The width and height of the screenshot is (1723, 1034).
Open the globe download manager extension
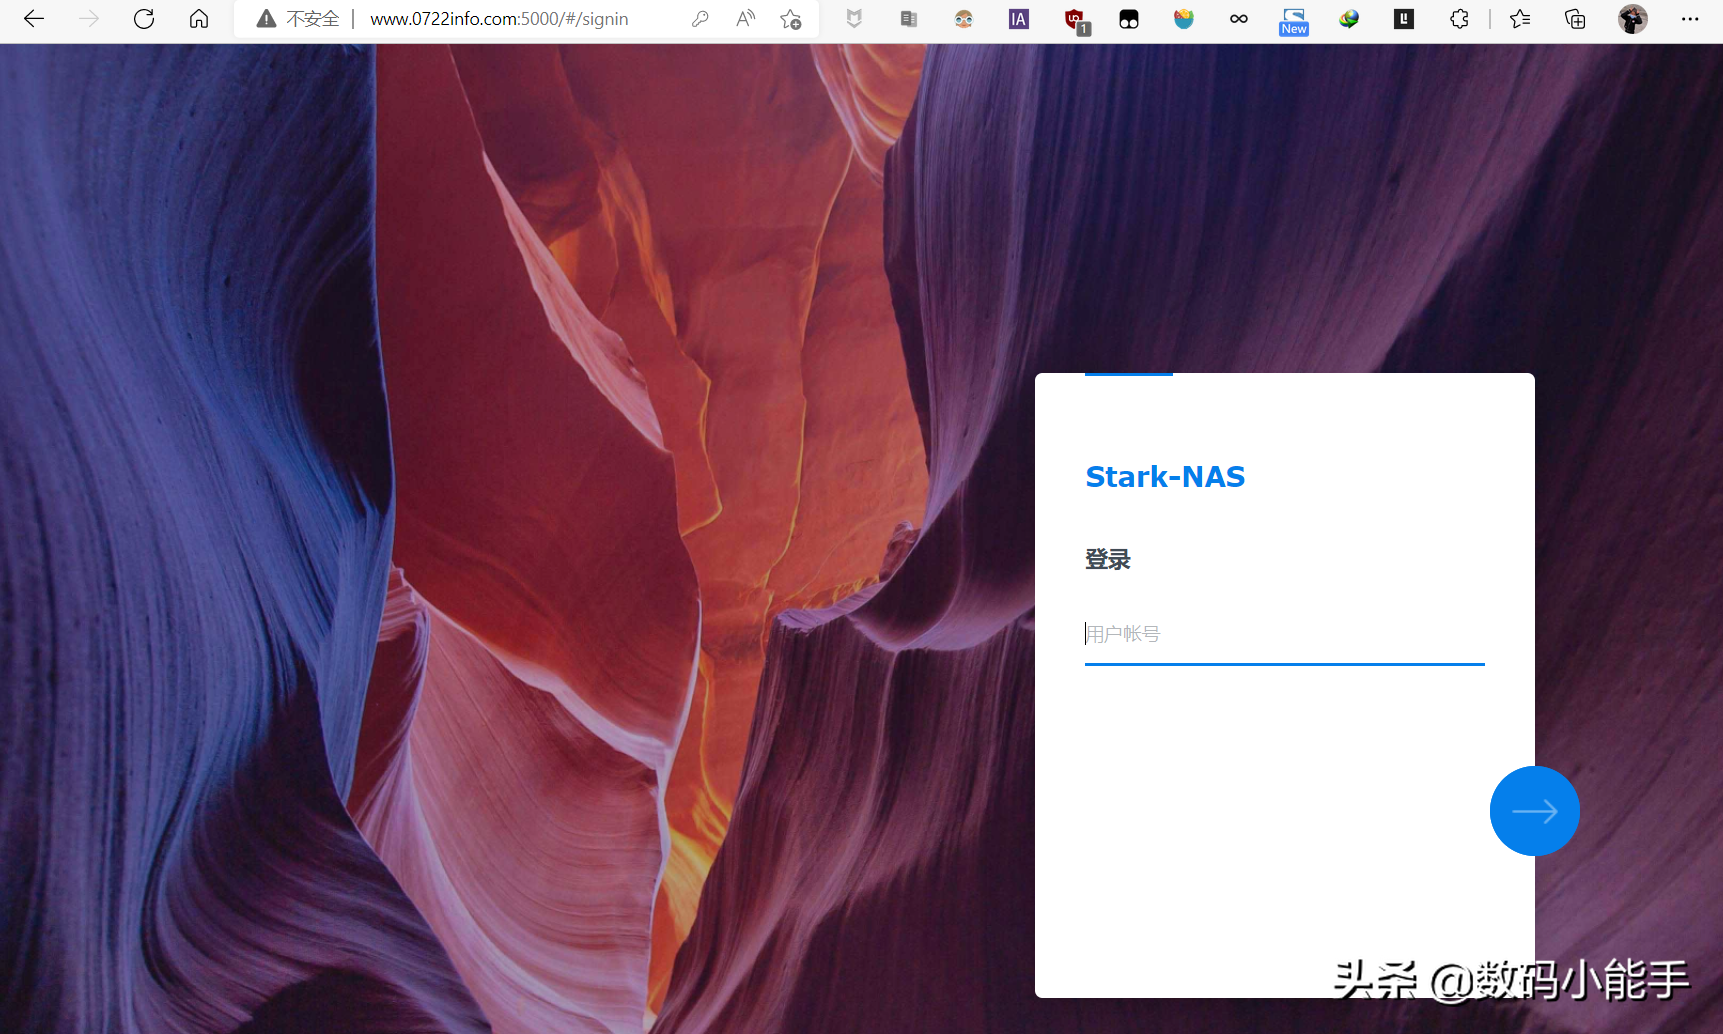1349,19
